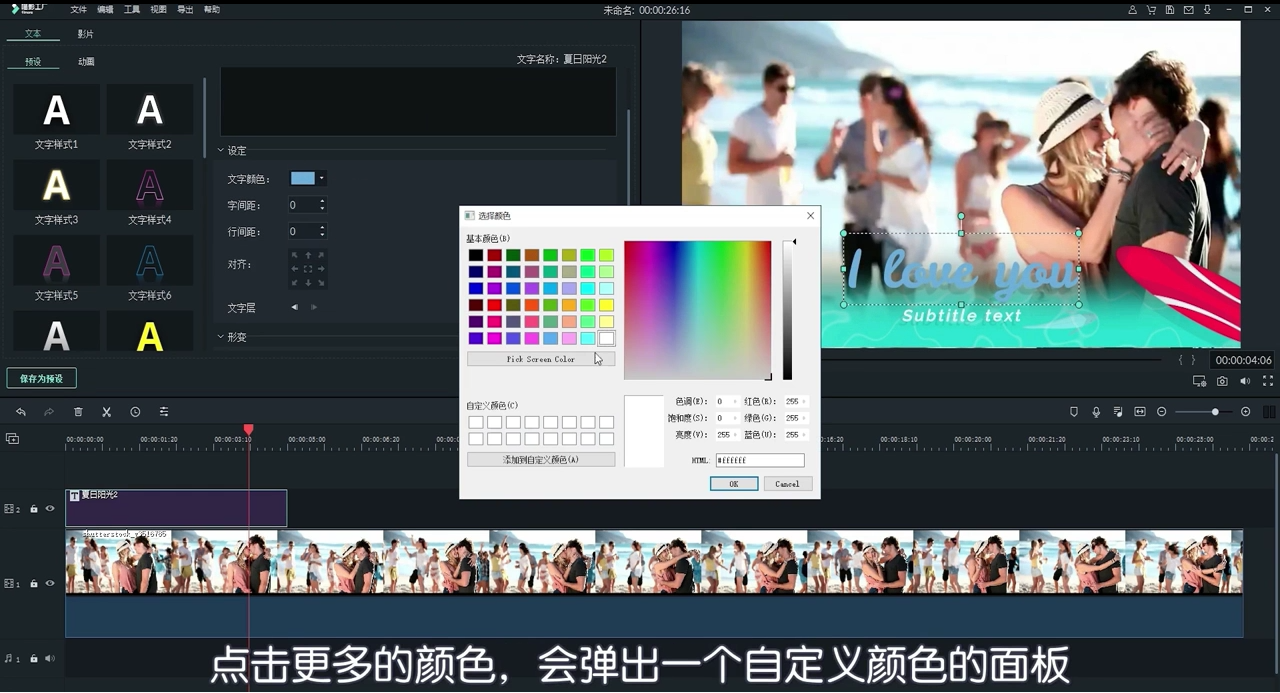This screenshot has height=693, width=1280.
Task: Open the voiceover recording microphone tool
Action: click(x=1095, y=411)
